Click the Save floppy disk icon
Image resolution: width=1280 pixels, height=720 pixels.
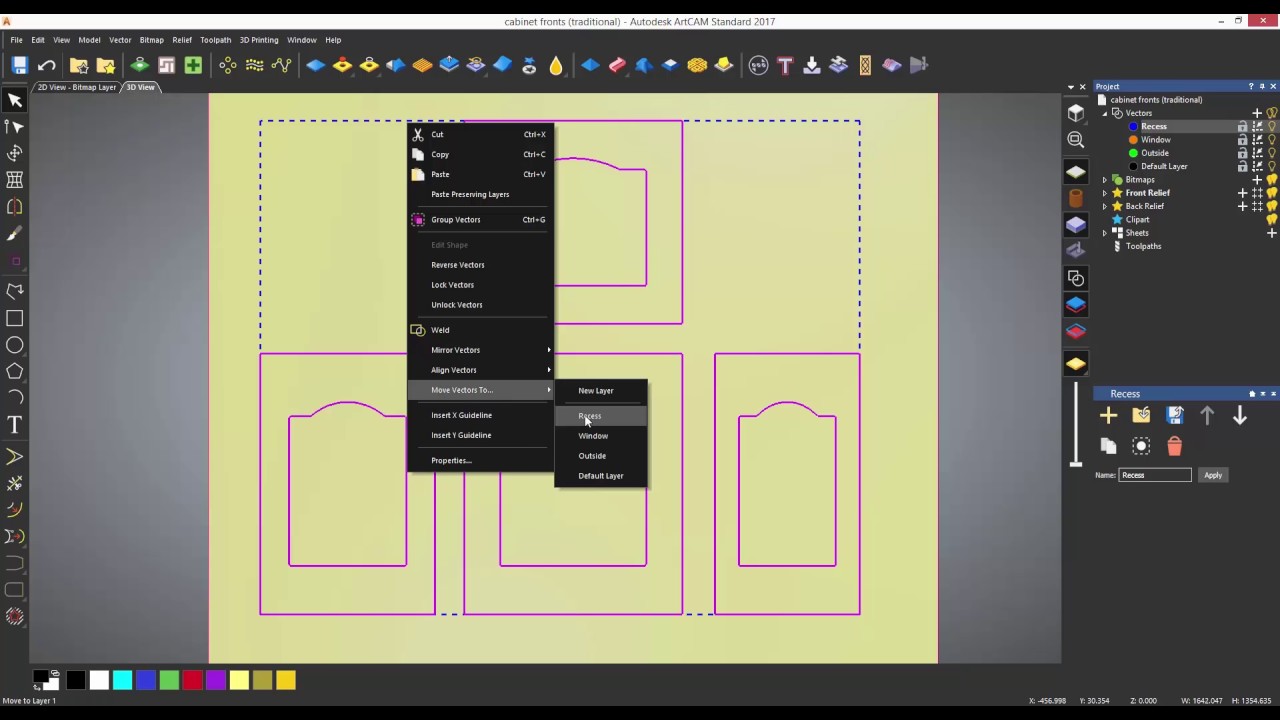point(19,66)
